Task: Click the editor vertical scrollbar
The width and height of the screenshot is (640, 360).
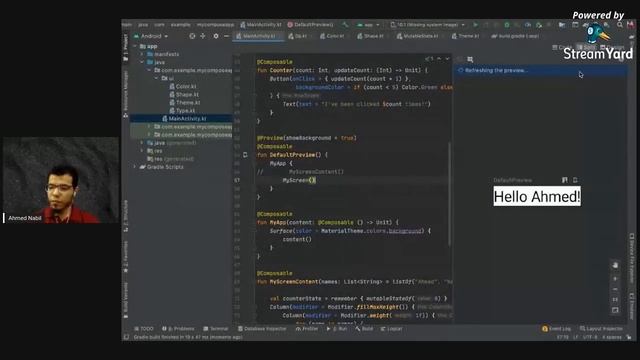Action: click(x=449, y=194)
